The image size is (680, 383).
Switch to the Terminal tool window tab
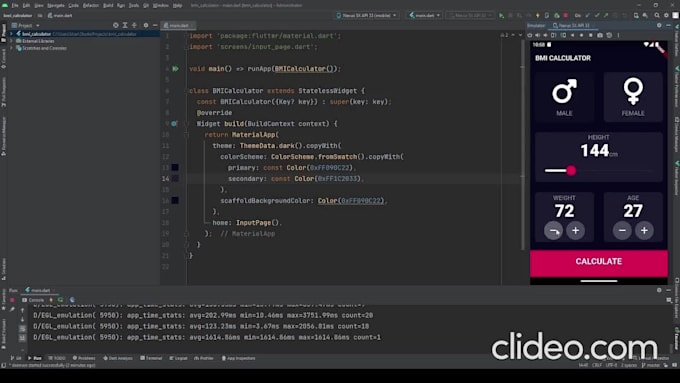(151, 358)
